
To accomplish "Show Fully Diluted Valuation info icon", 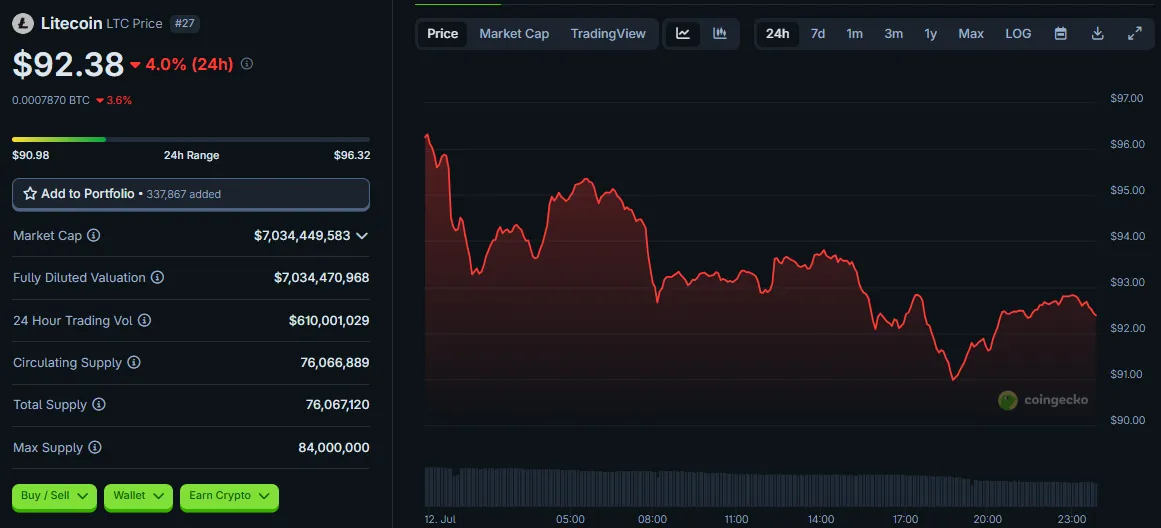I will click(x=158, y=278).
